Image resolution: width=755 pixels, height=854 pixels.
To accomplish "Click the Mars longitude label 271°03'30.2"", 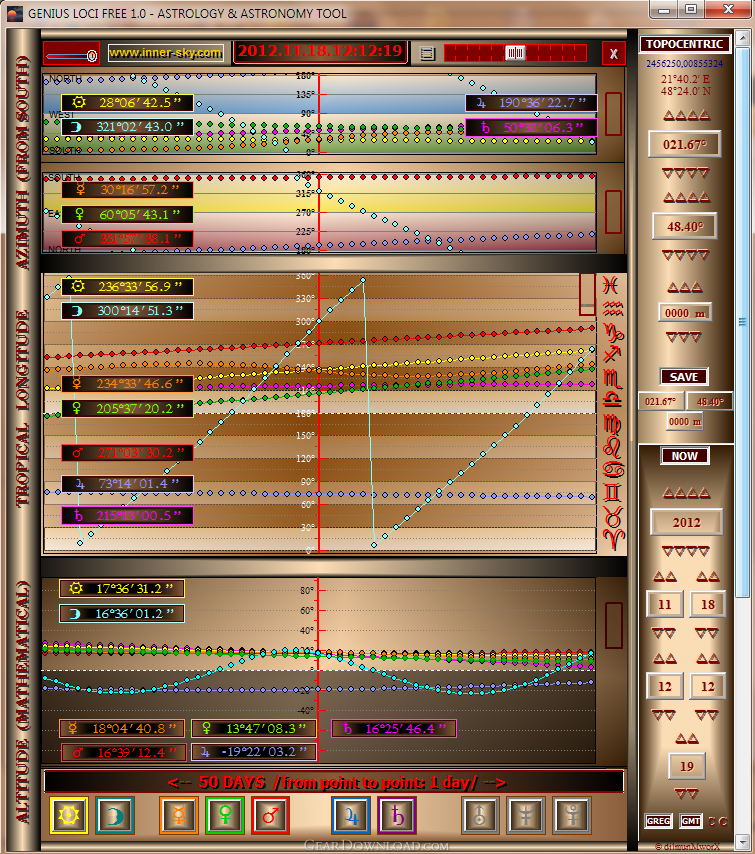I will tap(127, 453).
